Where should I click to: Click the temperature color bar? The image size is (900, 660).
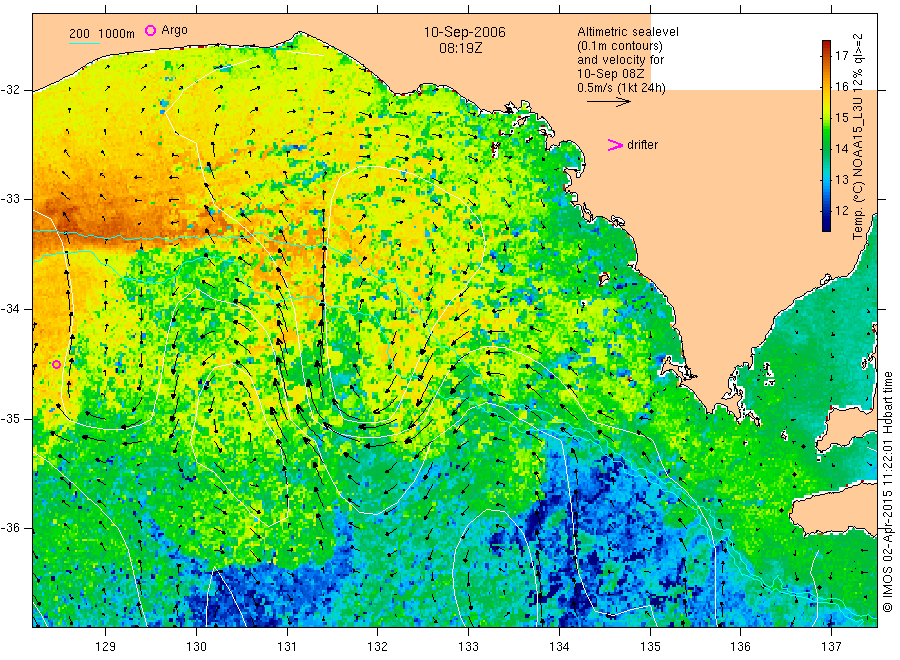coord(826,136)
